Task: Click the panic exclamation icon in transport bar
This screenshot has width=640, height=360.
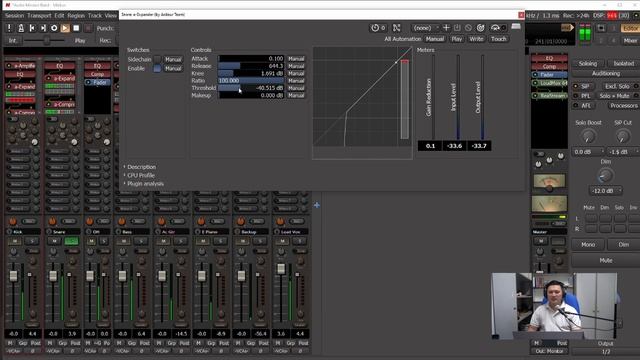Action: (x=9, y=28)
